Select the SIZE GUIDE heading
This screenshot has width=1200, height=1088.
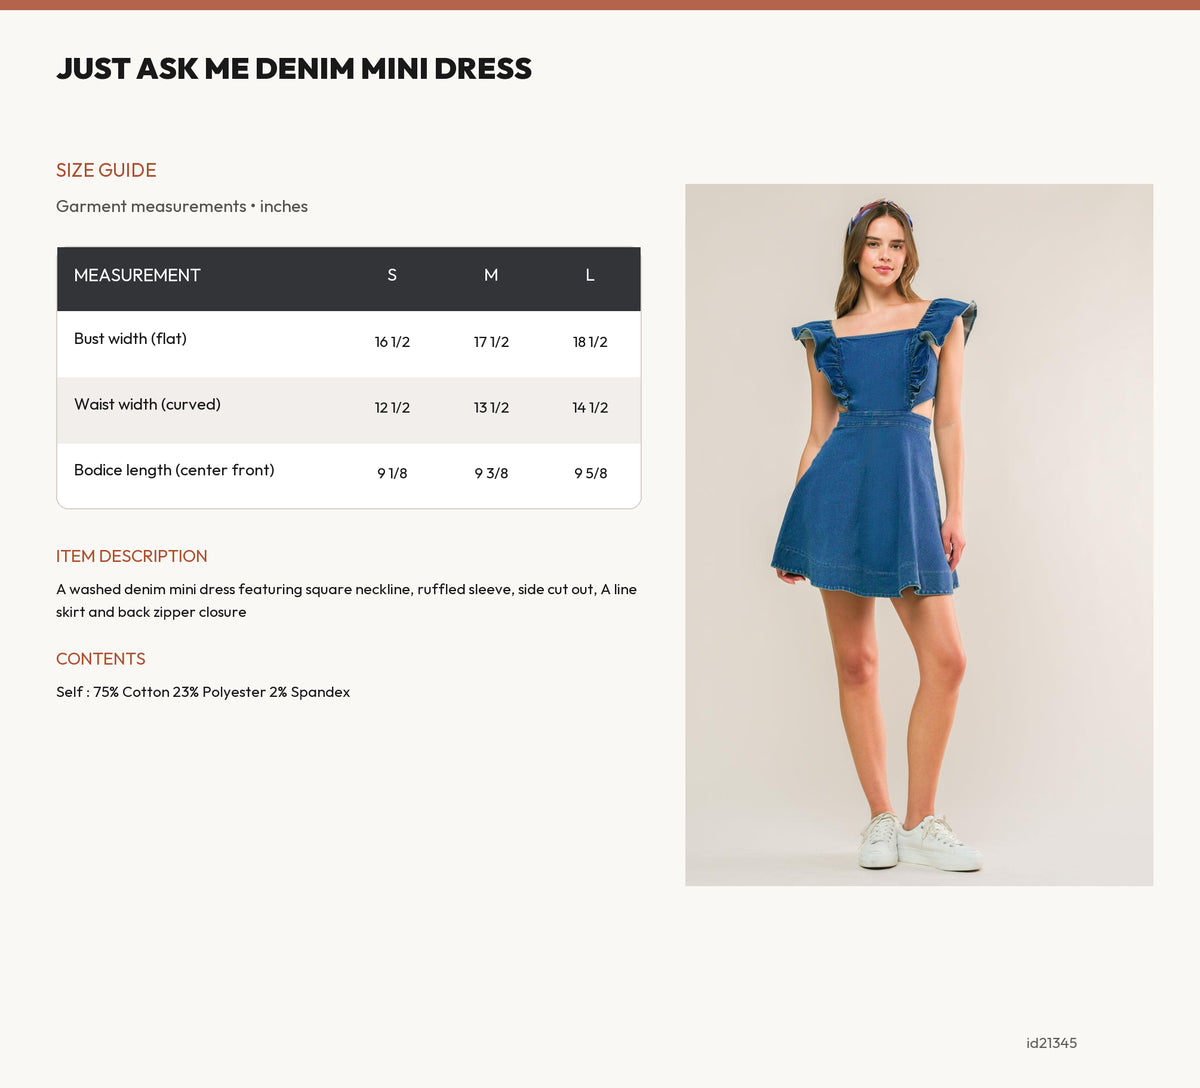[106, 170]
